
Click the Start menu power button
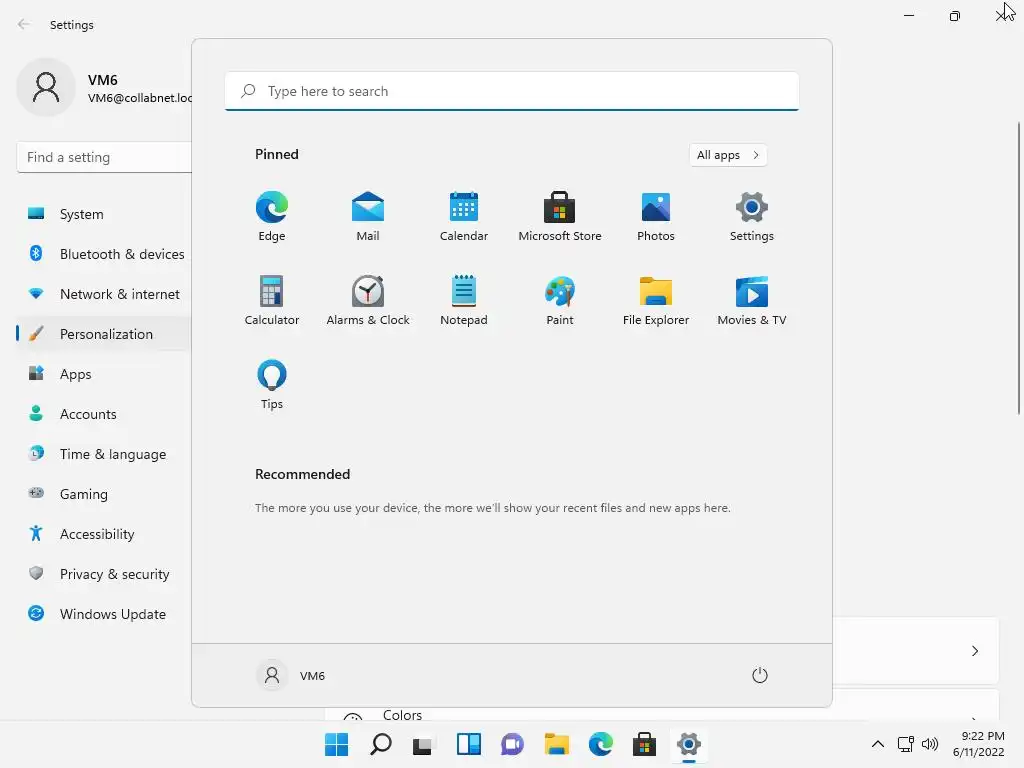pos(760,675)
